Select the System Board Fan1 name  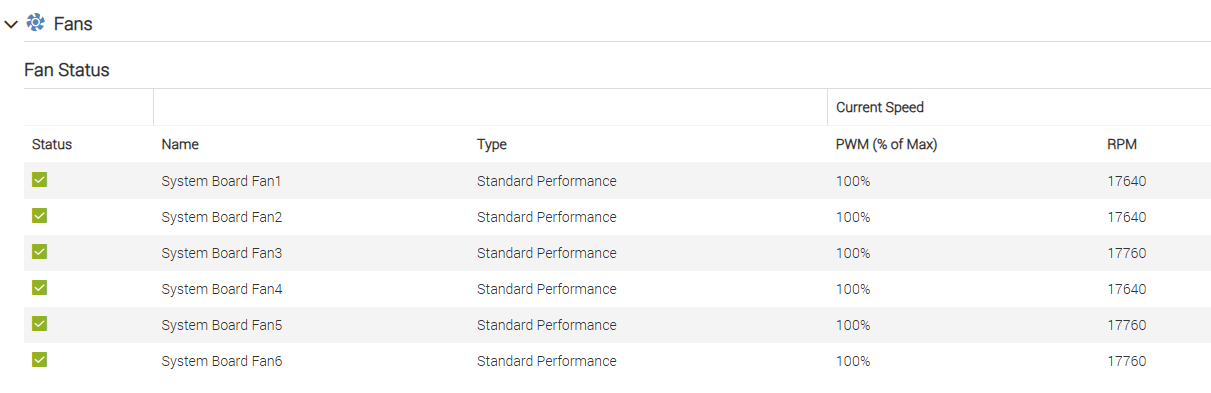pyautogui.click(x=221, y=181)
